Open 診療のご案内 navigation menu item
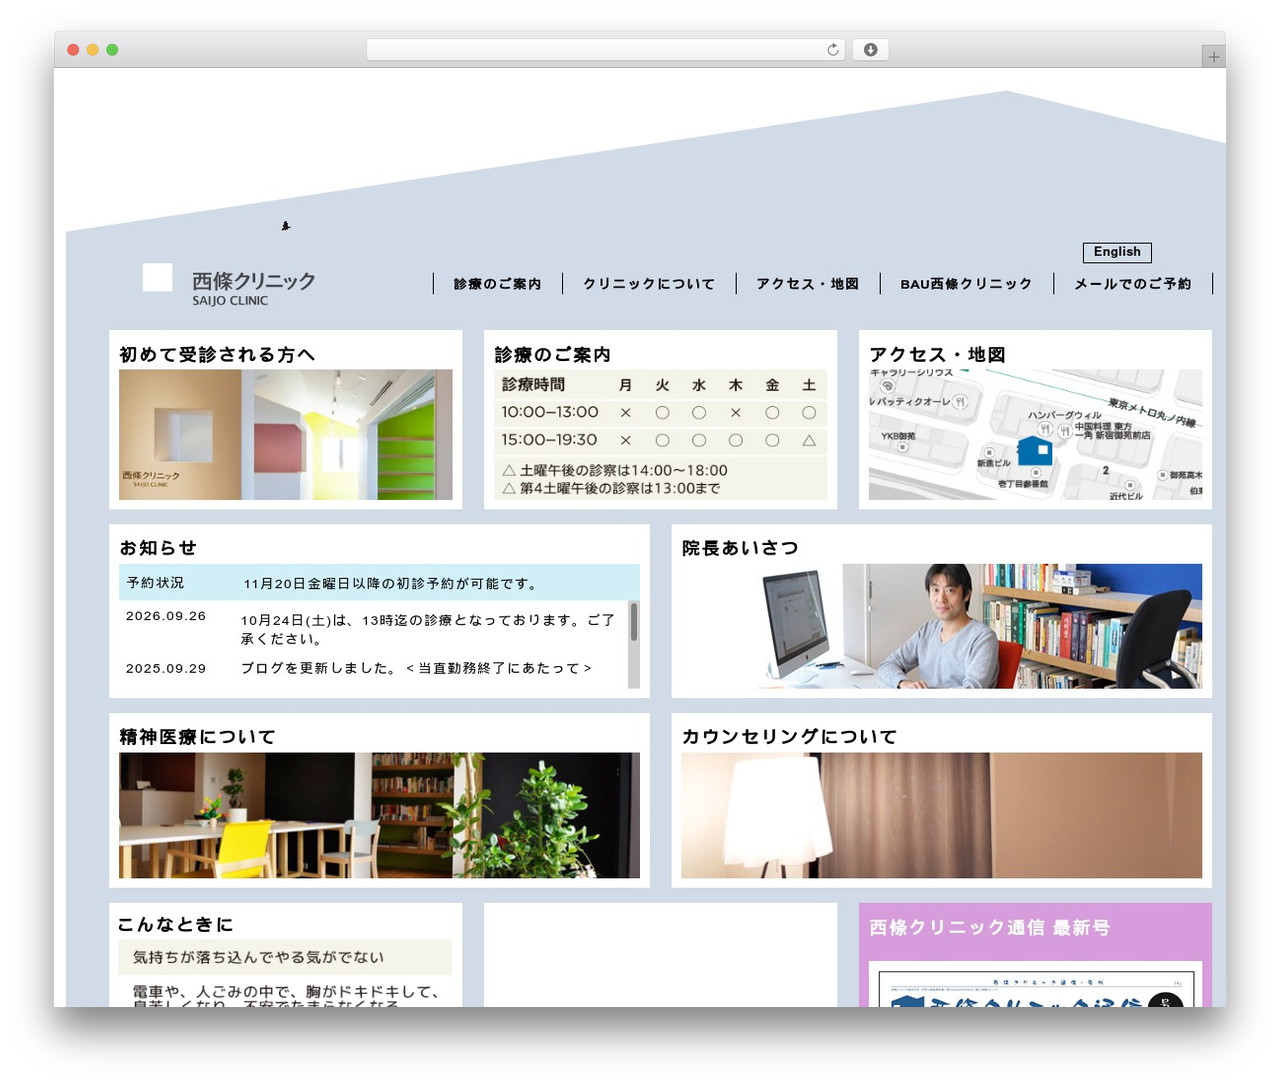The width and height of the screenshot is (1280, 1084). pos(497,284)
